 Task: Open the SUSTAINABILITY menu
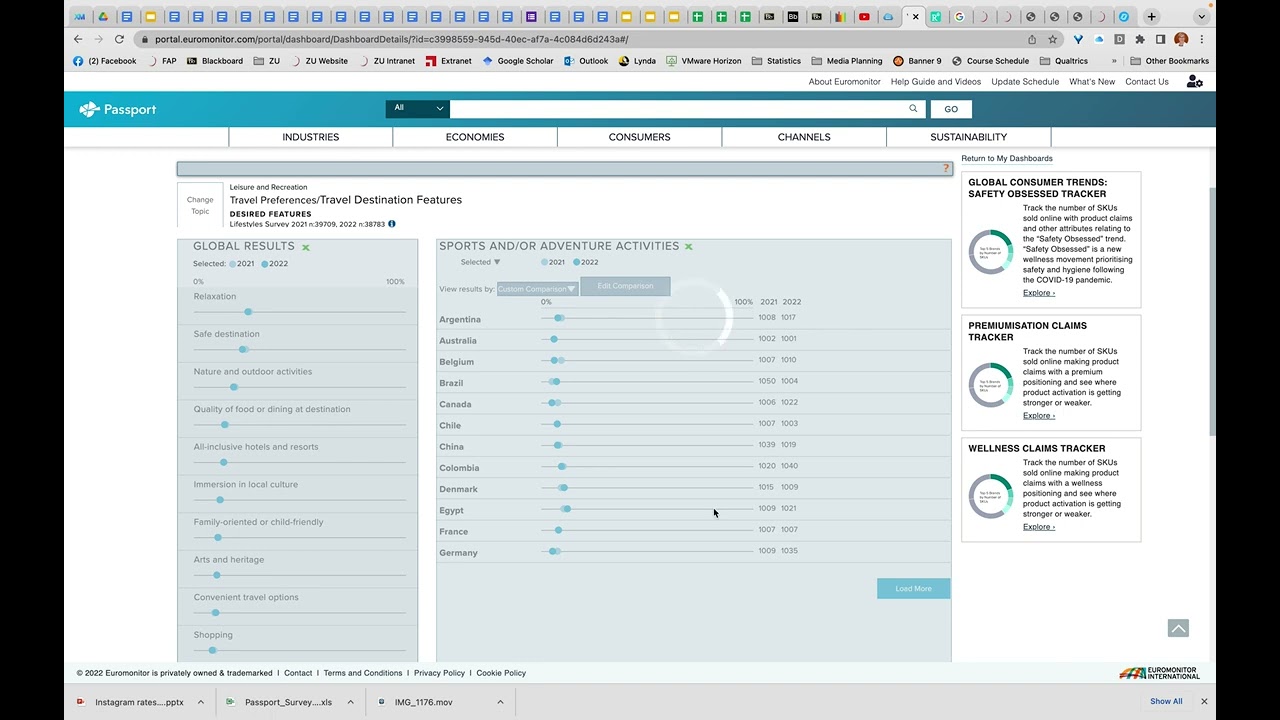point(969,137)
